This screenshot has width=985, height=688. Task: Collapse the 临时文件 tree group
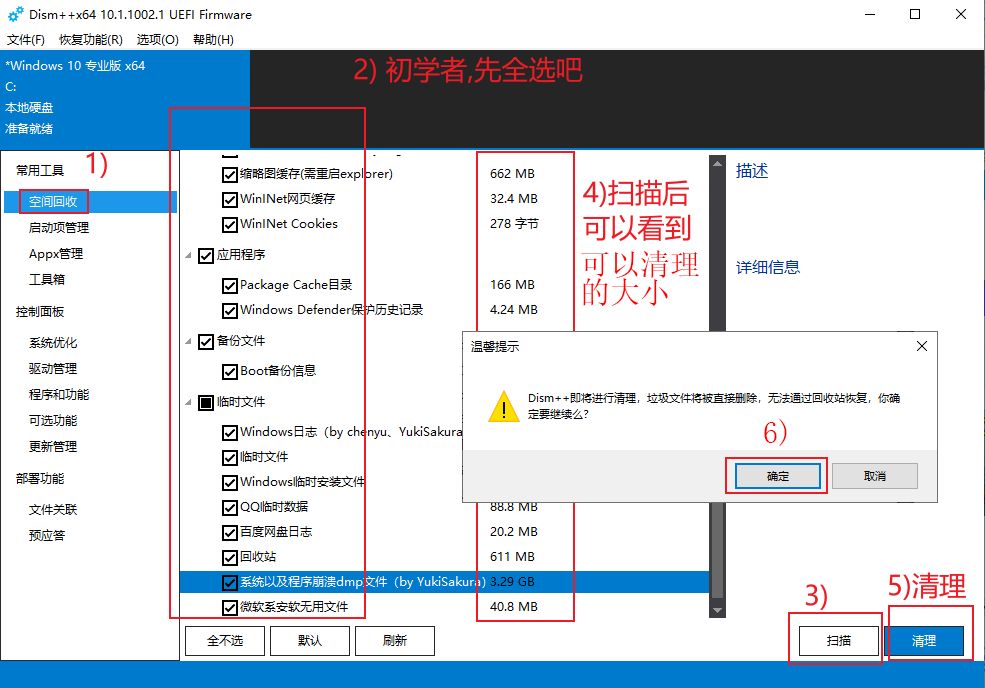189,402
